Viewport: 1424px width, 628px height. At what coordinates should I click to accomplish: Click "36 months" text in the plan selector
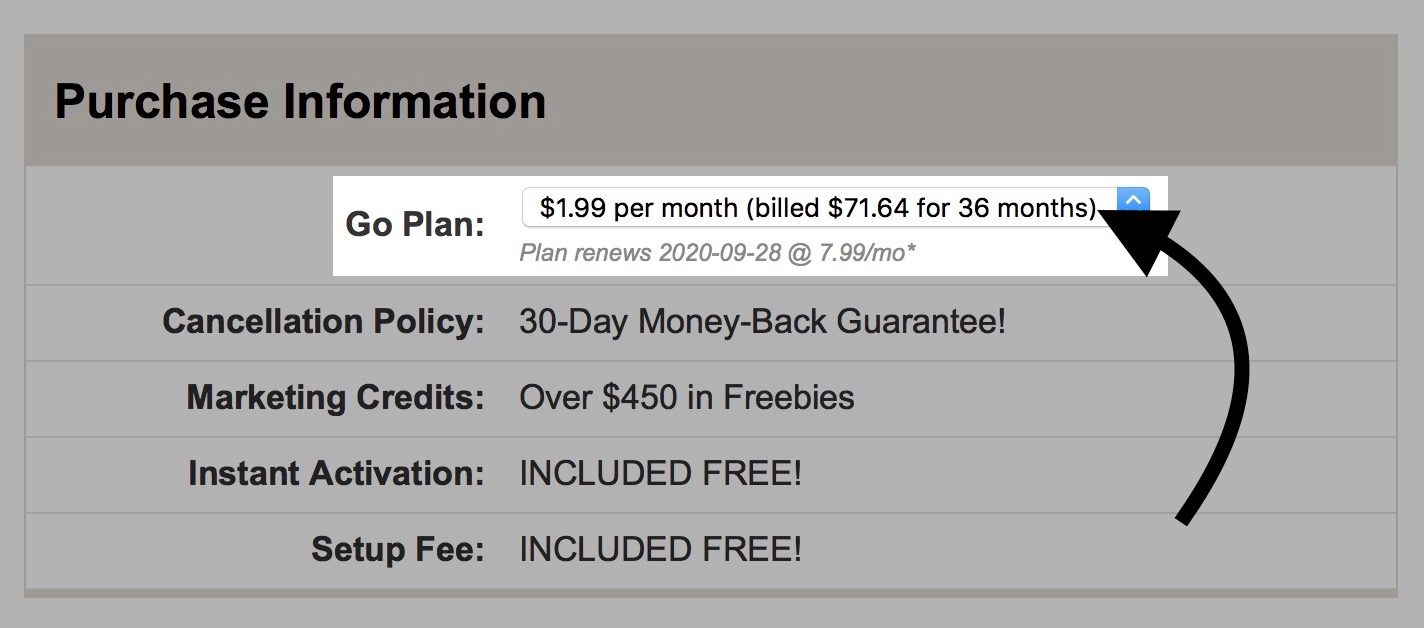click(x=1025, y=208)
